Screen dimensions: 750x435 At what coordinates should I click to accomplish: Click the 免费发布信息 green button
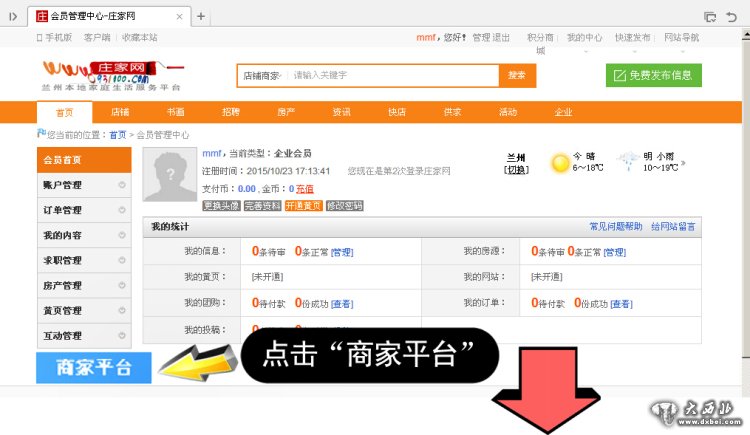[x=653, y=75]
